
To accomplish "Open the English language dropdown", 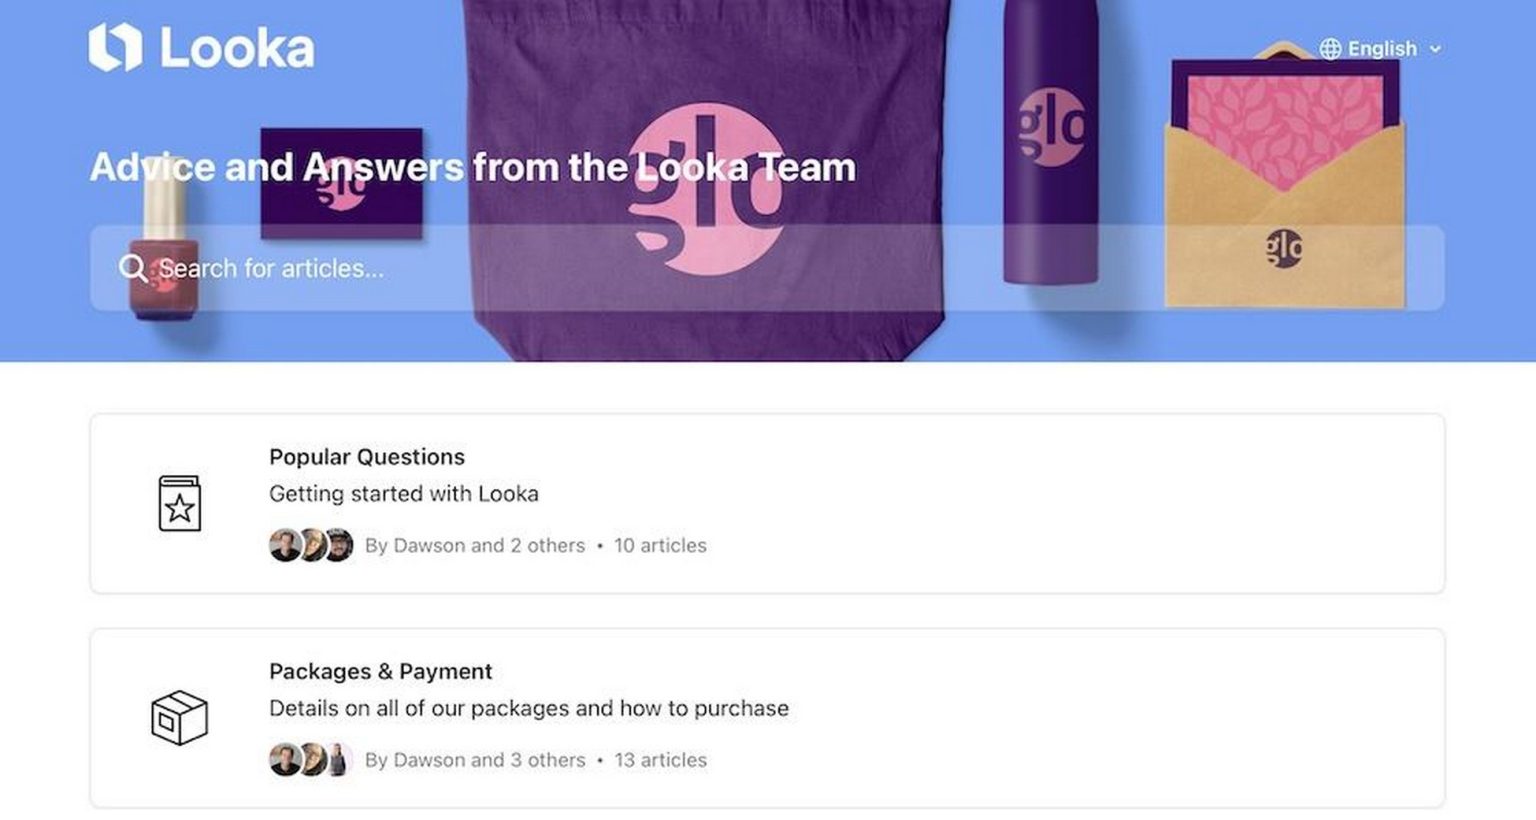I will (1380, 48).
